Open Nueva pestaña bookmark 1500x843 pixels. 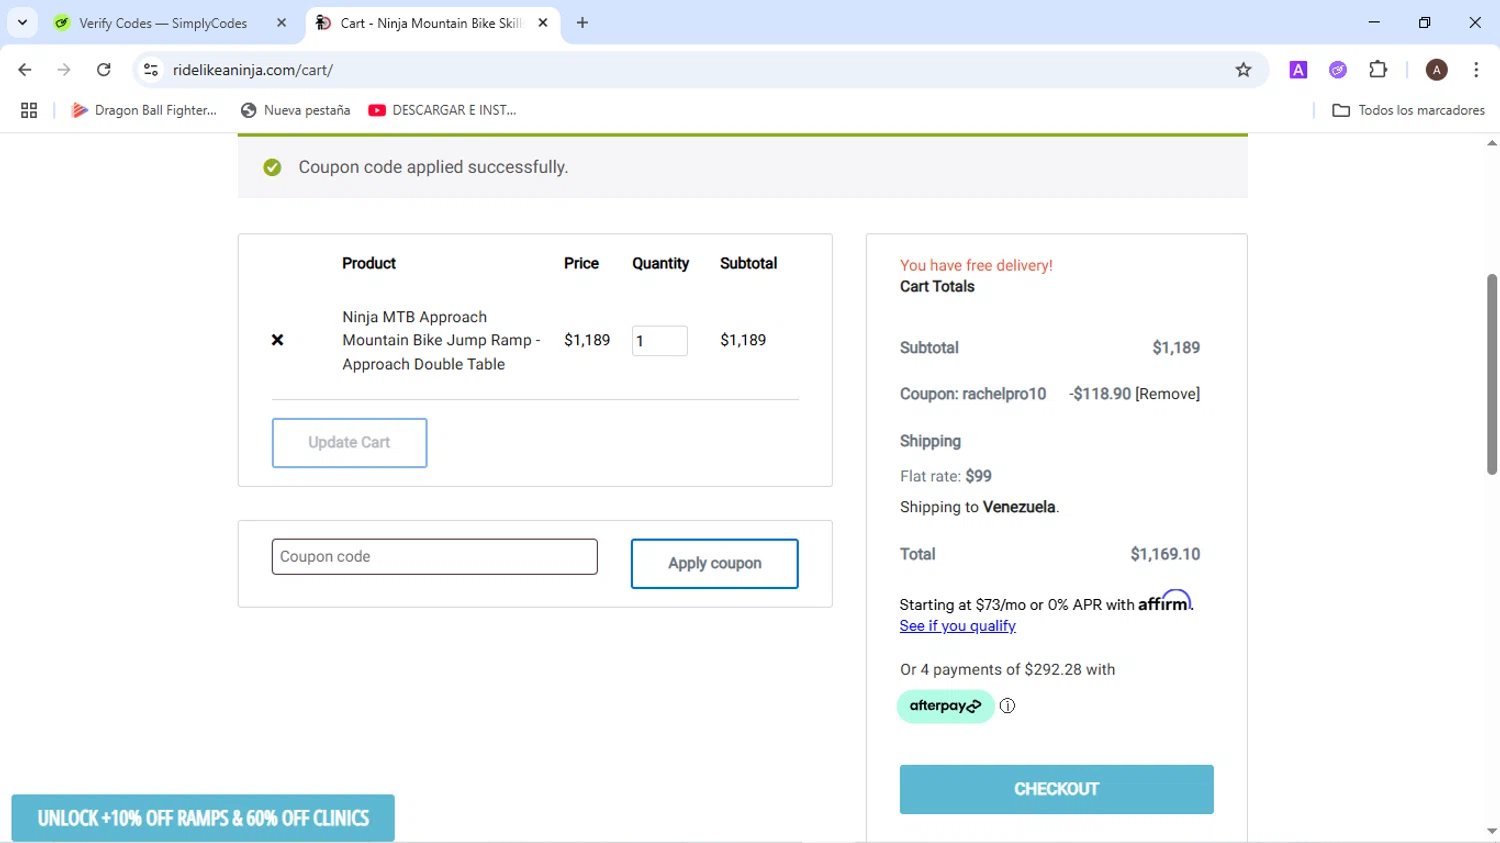tap(296, 110)
